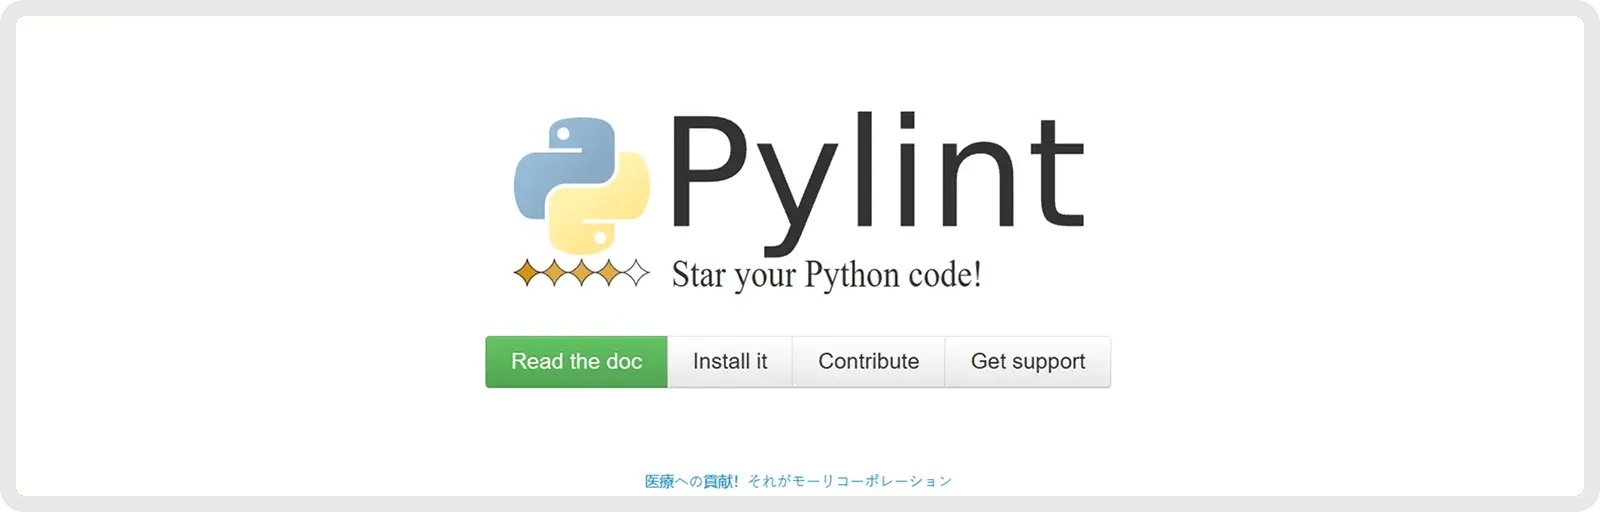Click the second gold star in the rating

[554, 273]
